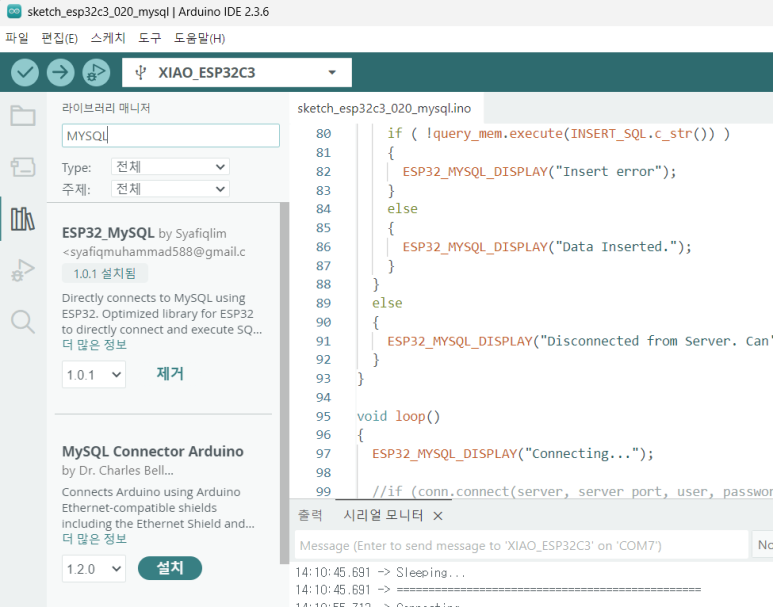Open ESP32_MySQL version 1.0.1 dropdown
Image resolution: width=773 pixels, height=607 pixels.
[x=94, y=375]
